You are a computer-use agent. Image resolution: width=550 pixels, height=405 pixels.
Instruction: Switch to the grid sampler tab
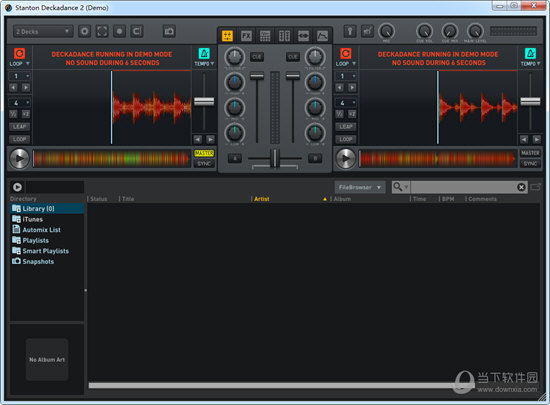click(x=265, y=36)
